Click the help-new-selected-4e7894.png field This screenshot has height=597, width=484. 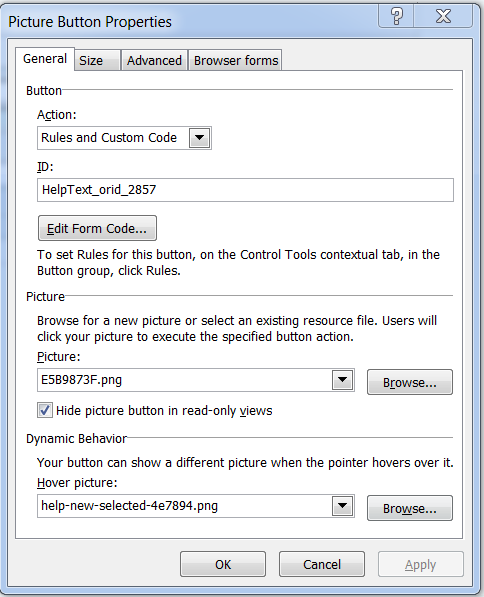(196, 506)
